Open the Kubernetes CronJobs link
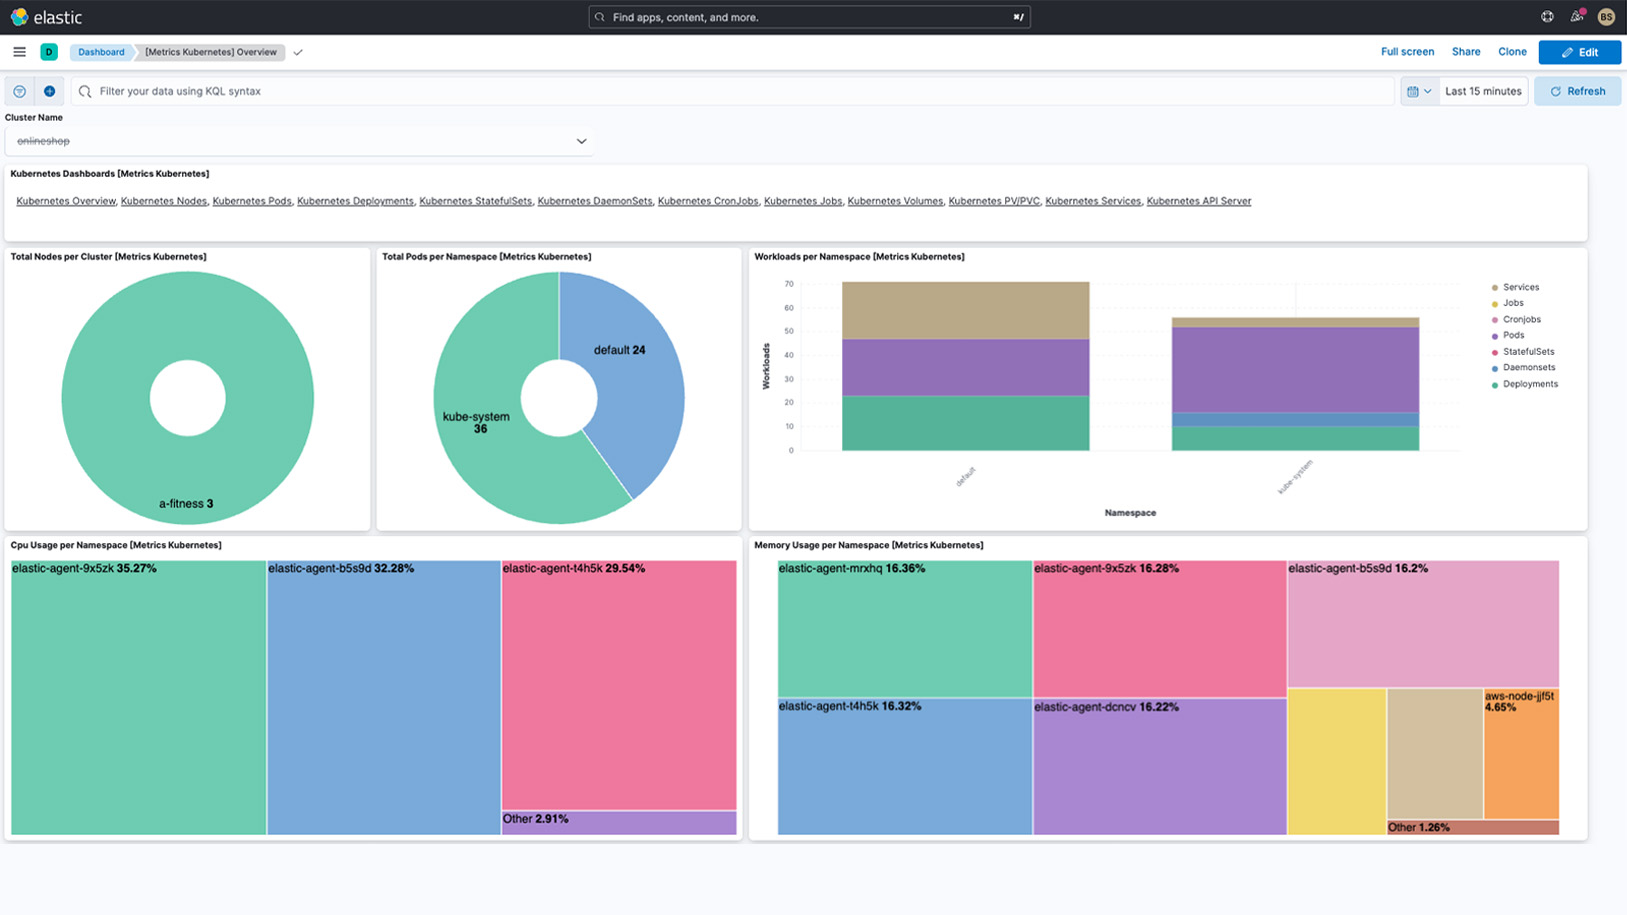 click(707, 201)
